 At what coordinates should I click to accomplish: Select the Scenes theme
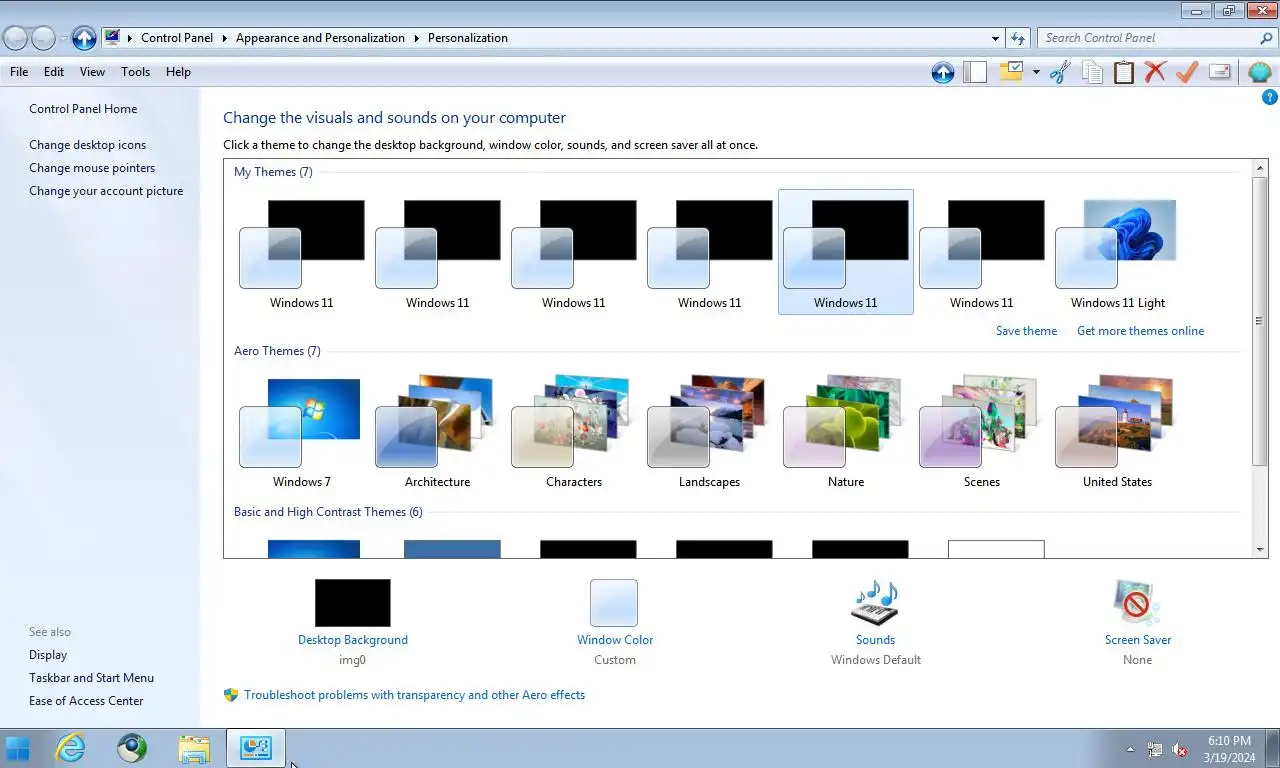coord(982,431)
